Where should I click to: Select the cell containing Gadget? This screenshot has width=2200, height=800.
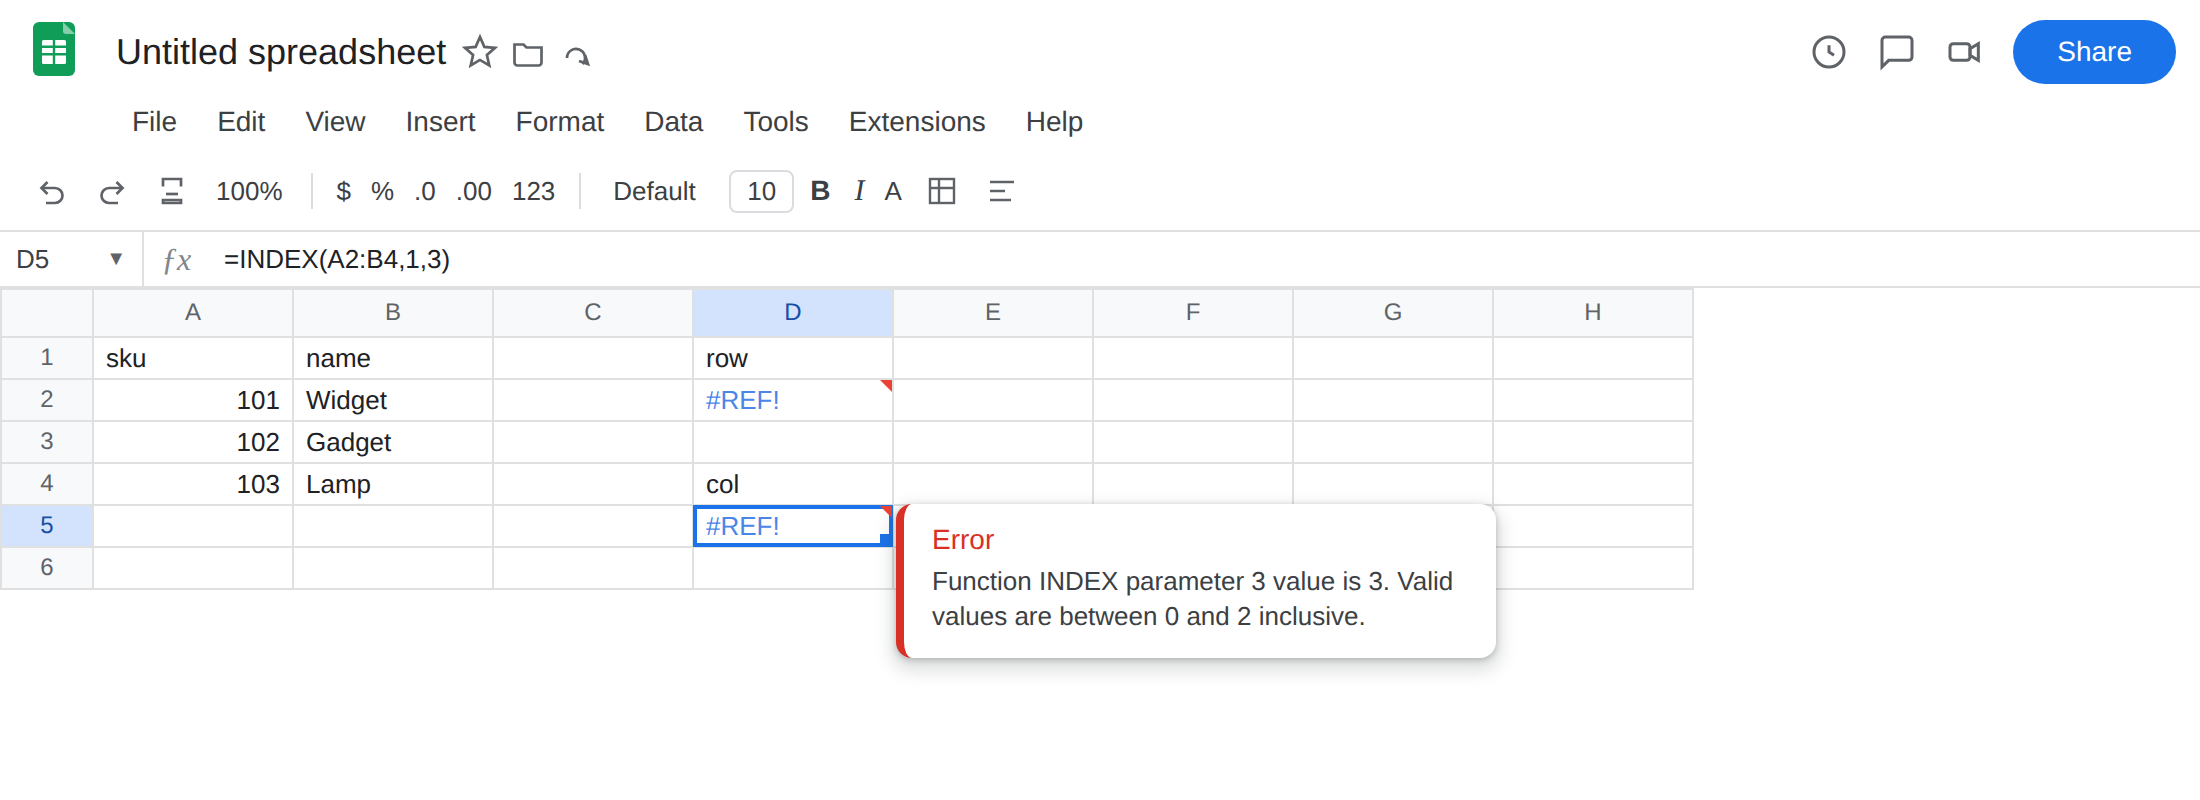tap(393, 442)
